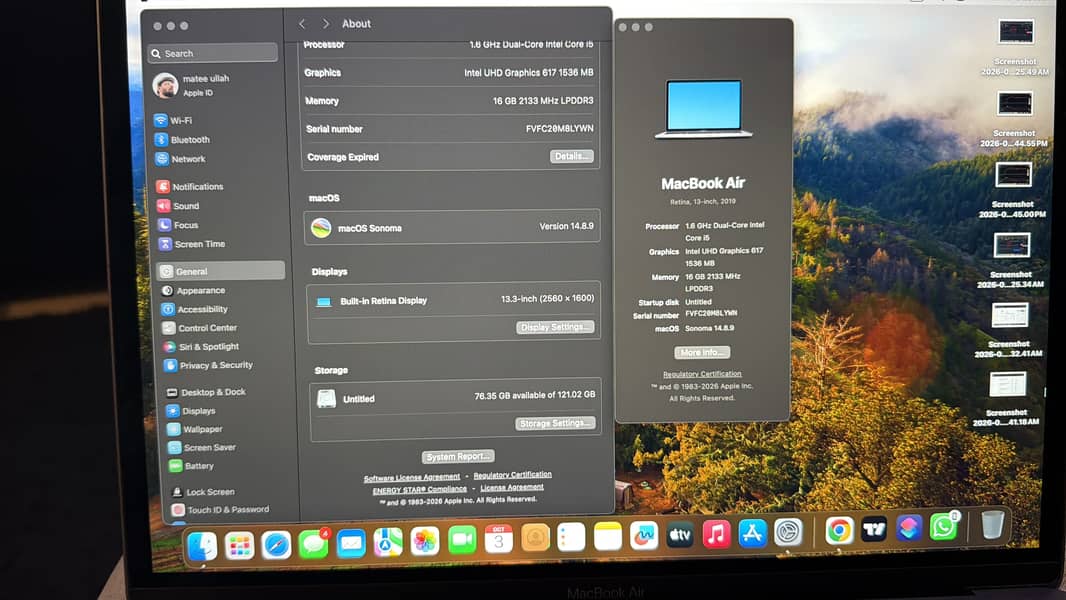Click System Settings icon in the Dock

click(788, 532)
